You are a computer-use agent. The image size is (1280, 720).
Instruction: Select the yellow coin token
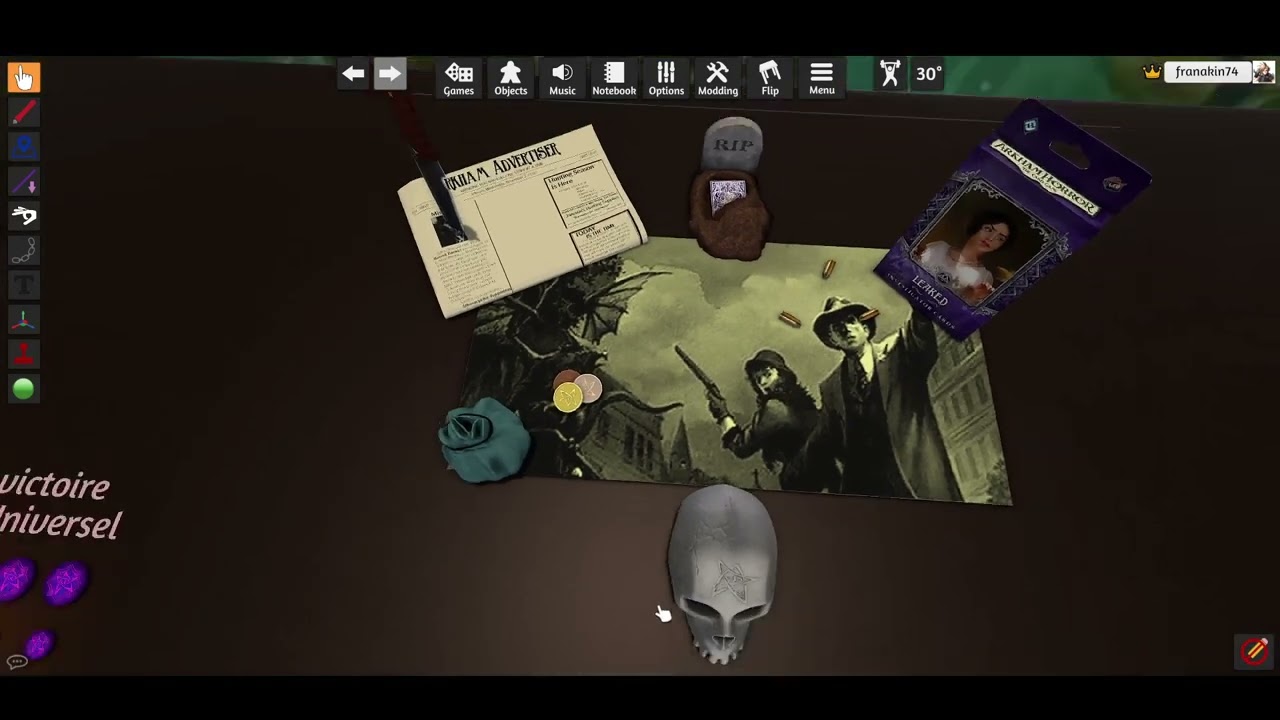pos(568,398)
